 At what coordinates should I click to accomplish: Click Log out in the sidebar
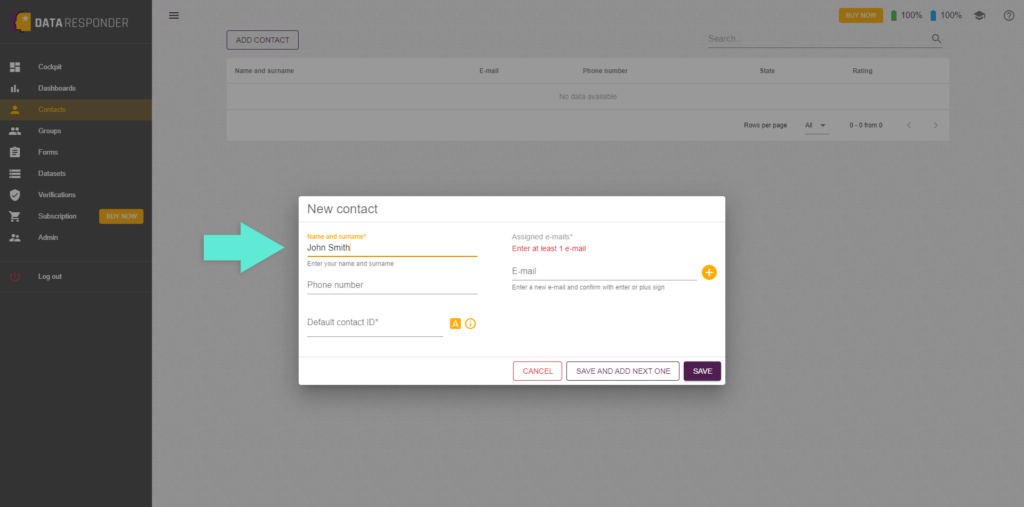coord(50,276)
